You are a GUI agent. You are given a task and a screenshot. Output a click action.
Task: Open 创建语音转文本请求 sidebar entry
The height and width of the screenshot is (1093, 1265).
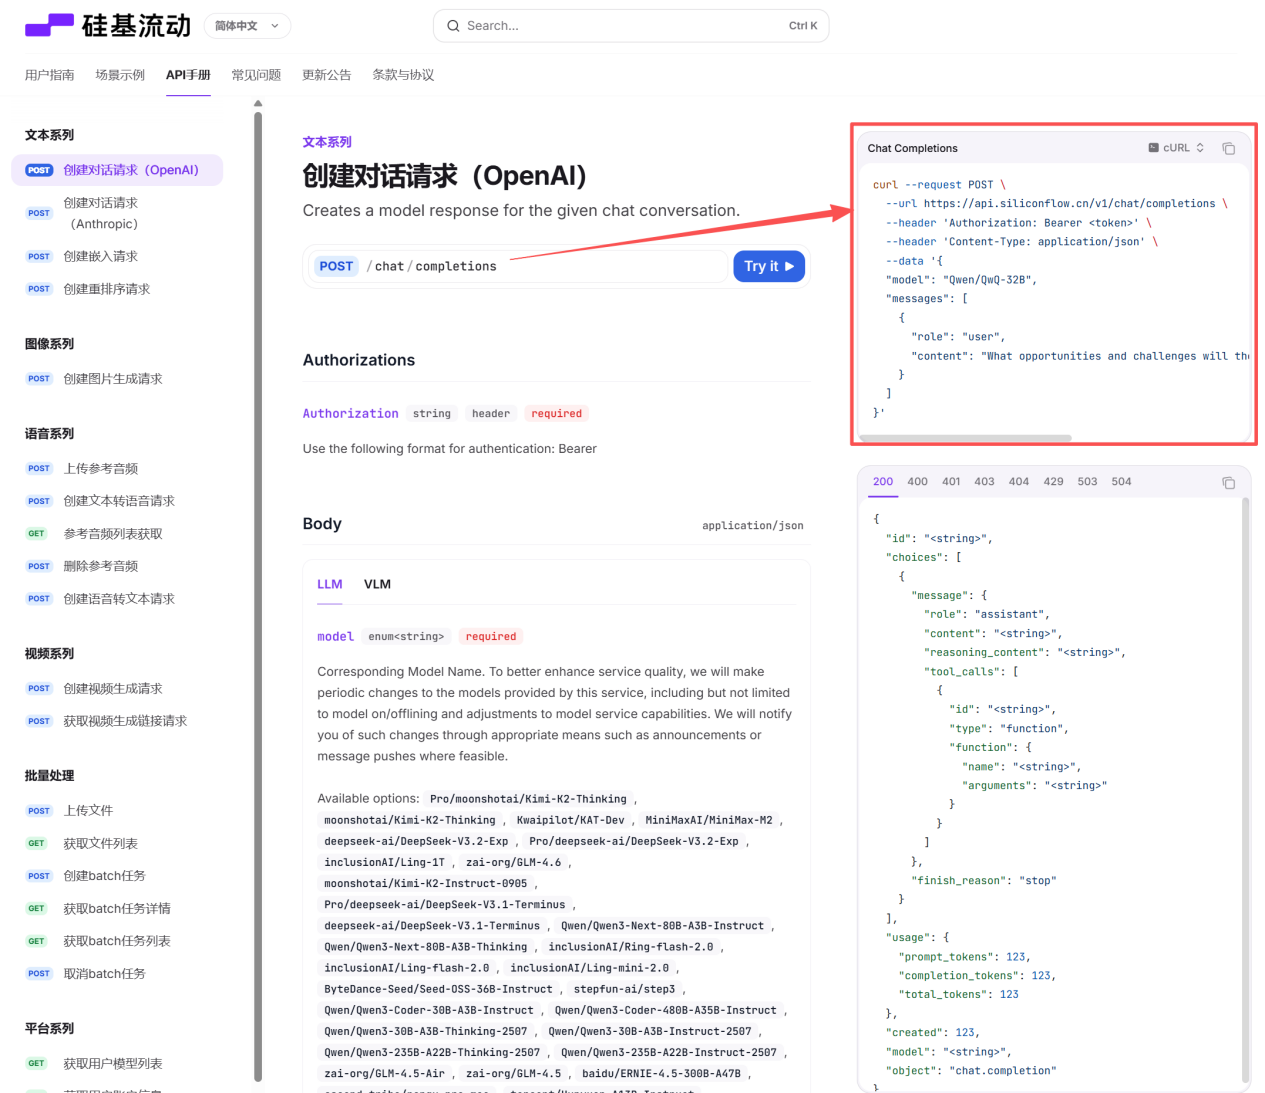click(117, 599)
